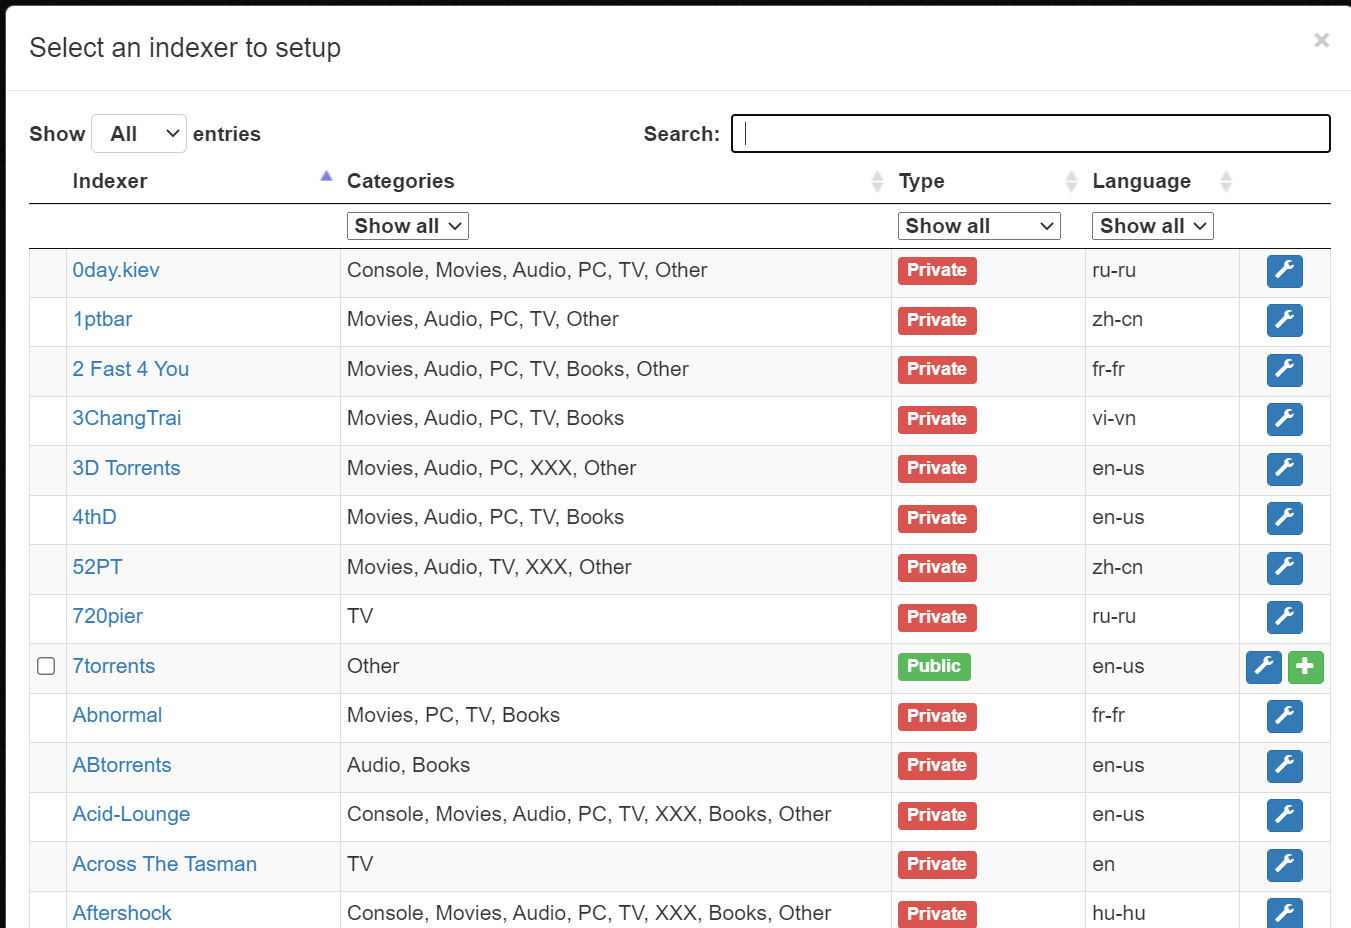Tick the checkbox beside 7torrents
This screenshot has width=1351, height=928.
coord(46,666)
